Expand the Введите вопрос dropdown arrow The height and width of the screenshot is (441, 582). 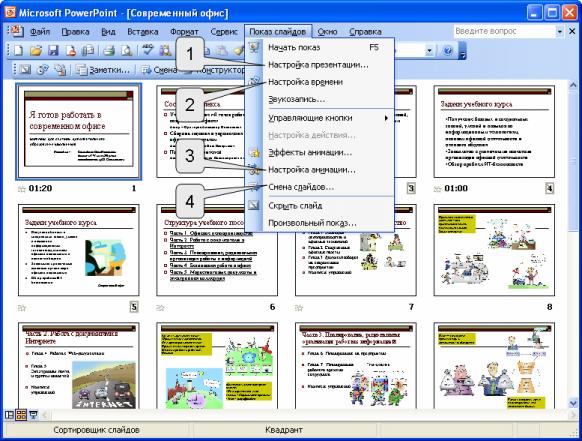click(559, 32)
